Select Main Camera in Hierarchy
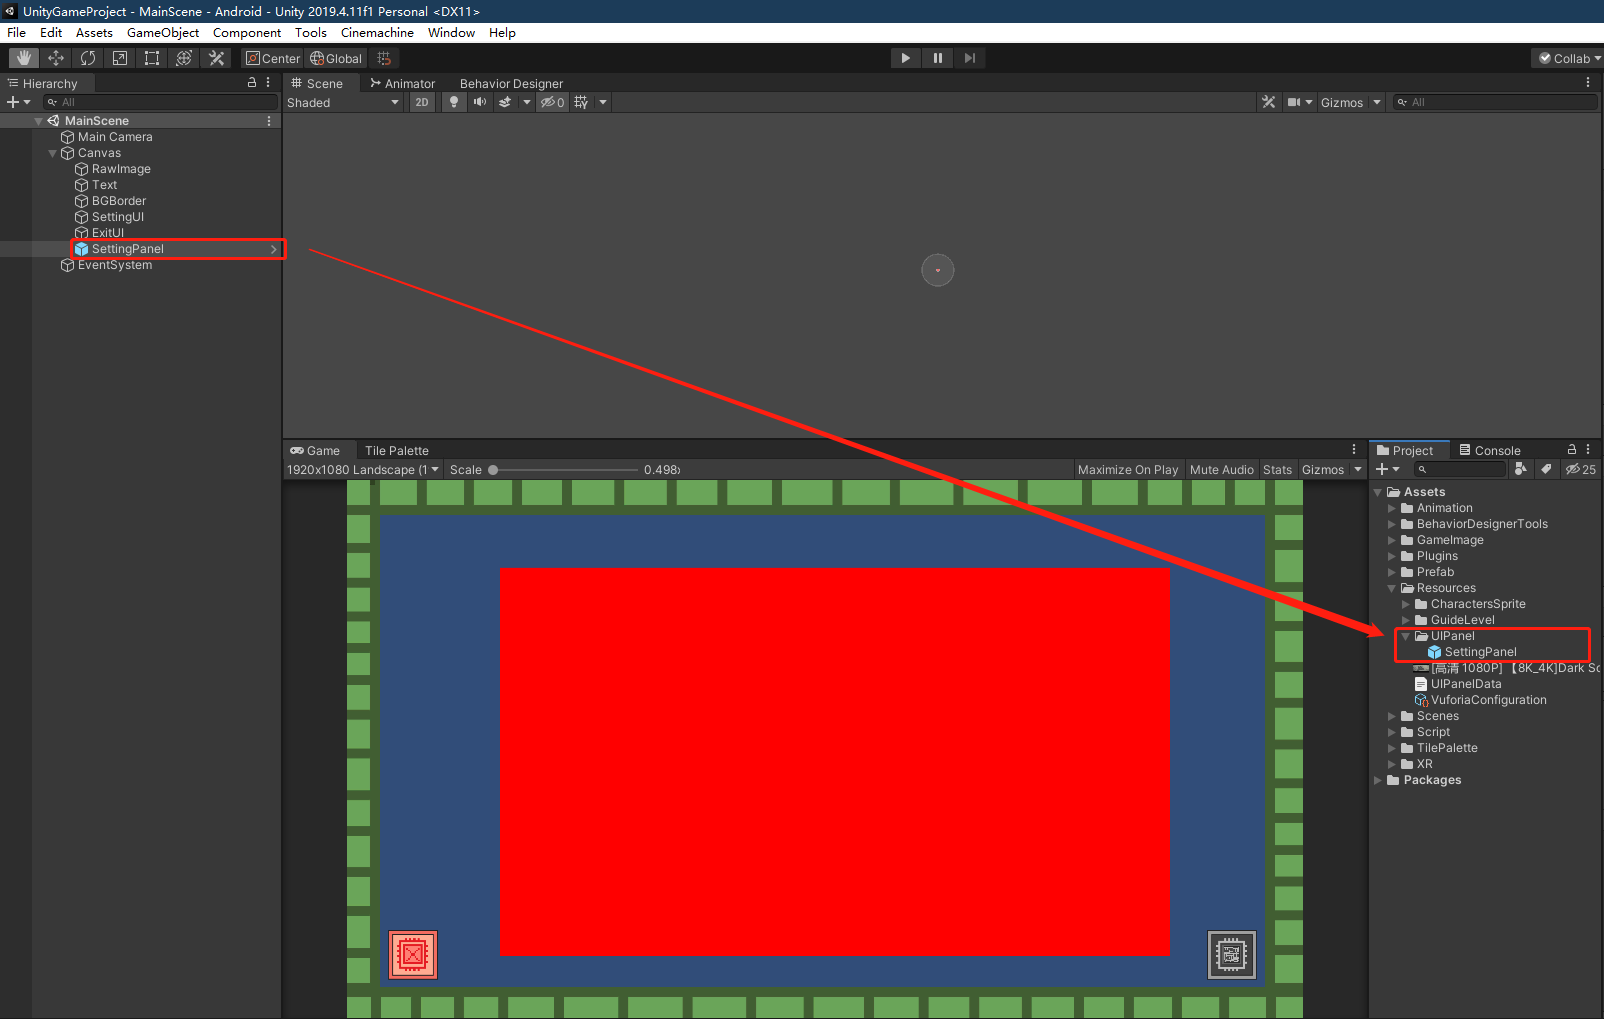This screenshot has height=1019, width=1604. [x=115, y=137]
